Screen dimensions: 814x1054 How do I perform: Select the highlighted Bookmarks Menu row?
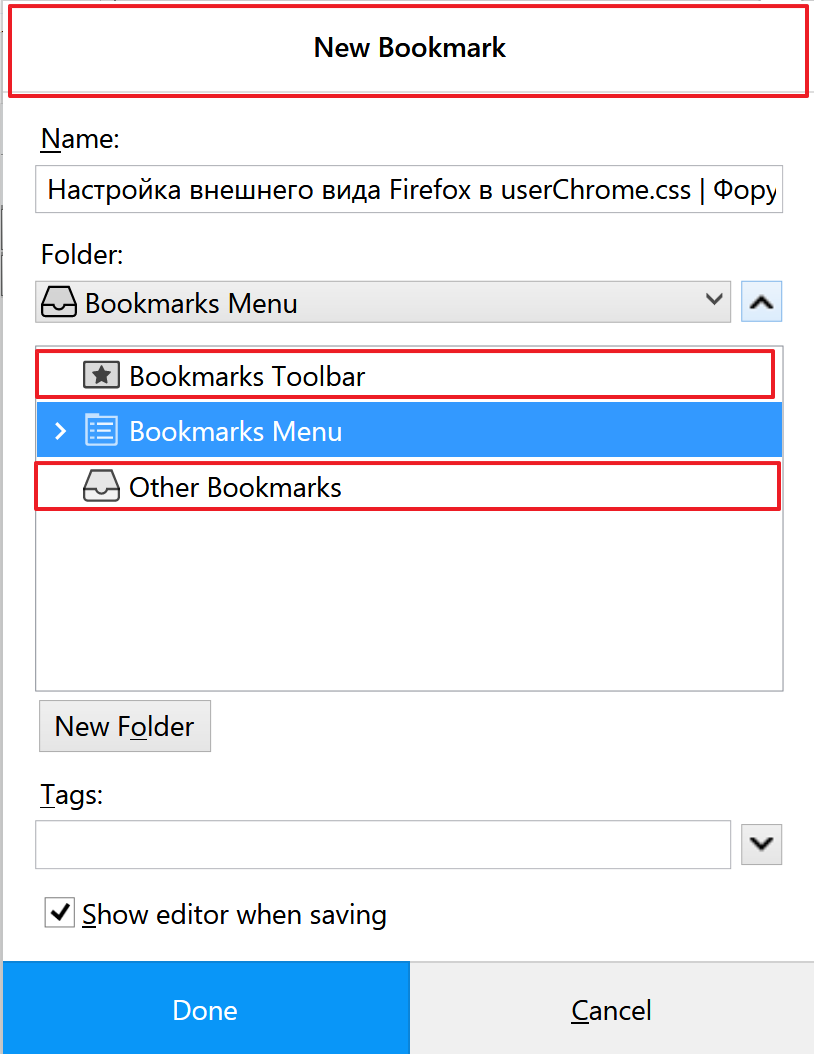coord(409,430)
